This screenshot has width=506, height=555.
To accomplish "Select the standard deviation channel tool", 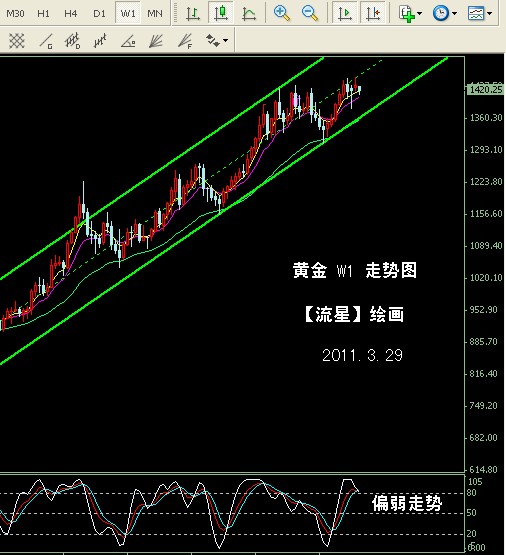I will (x=73, y=41).
